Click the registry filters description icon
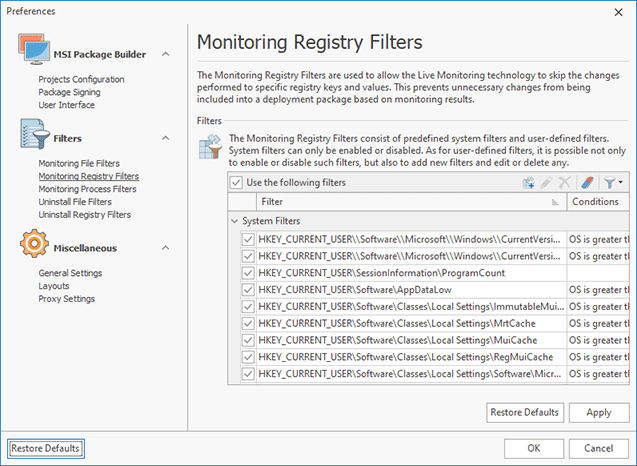This screenshot has width=637, height=466. (210, 147)
